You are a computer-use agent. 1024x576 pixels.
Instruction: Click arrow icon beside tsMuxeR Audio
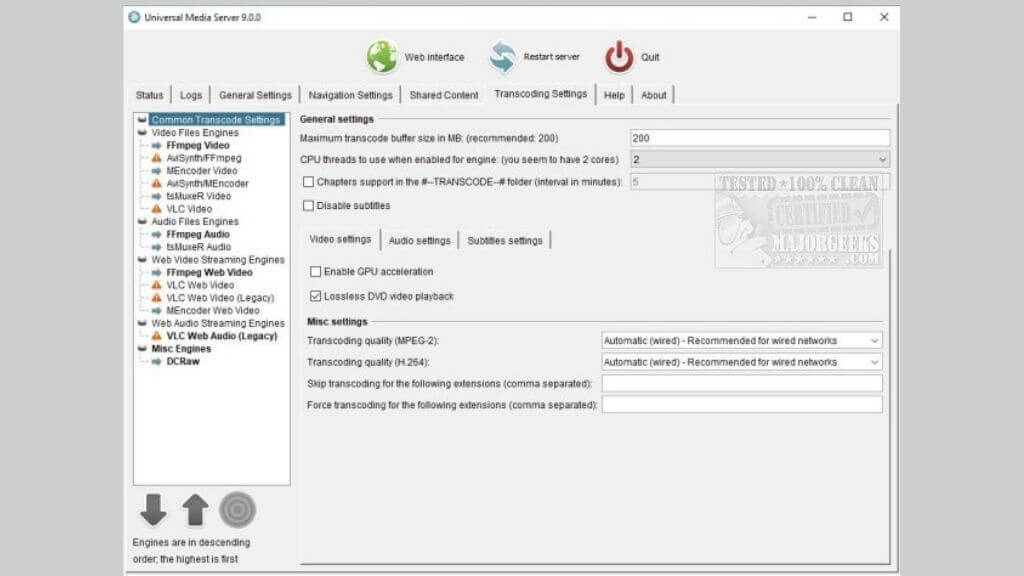coord(157,247)
